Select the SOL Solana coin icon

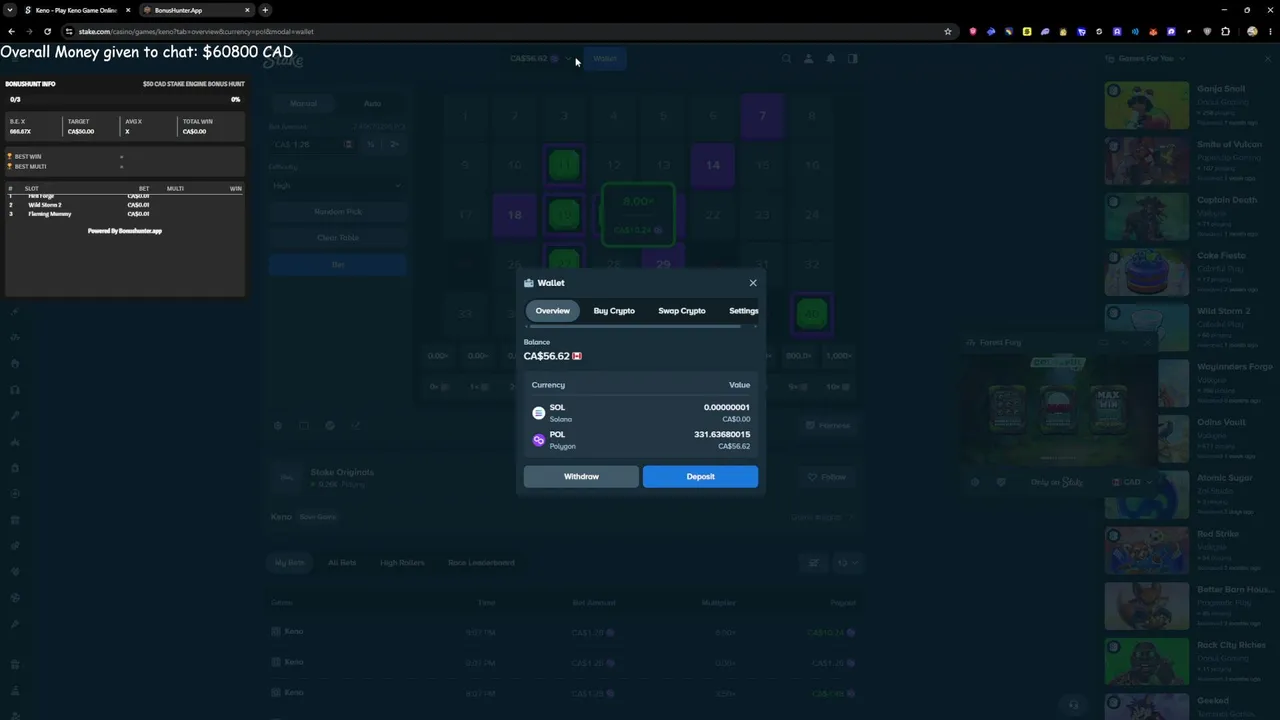tap(539, 413)
